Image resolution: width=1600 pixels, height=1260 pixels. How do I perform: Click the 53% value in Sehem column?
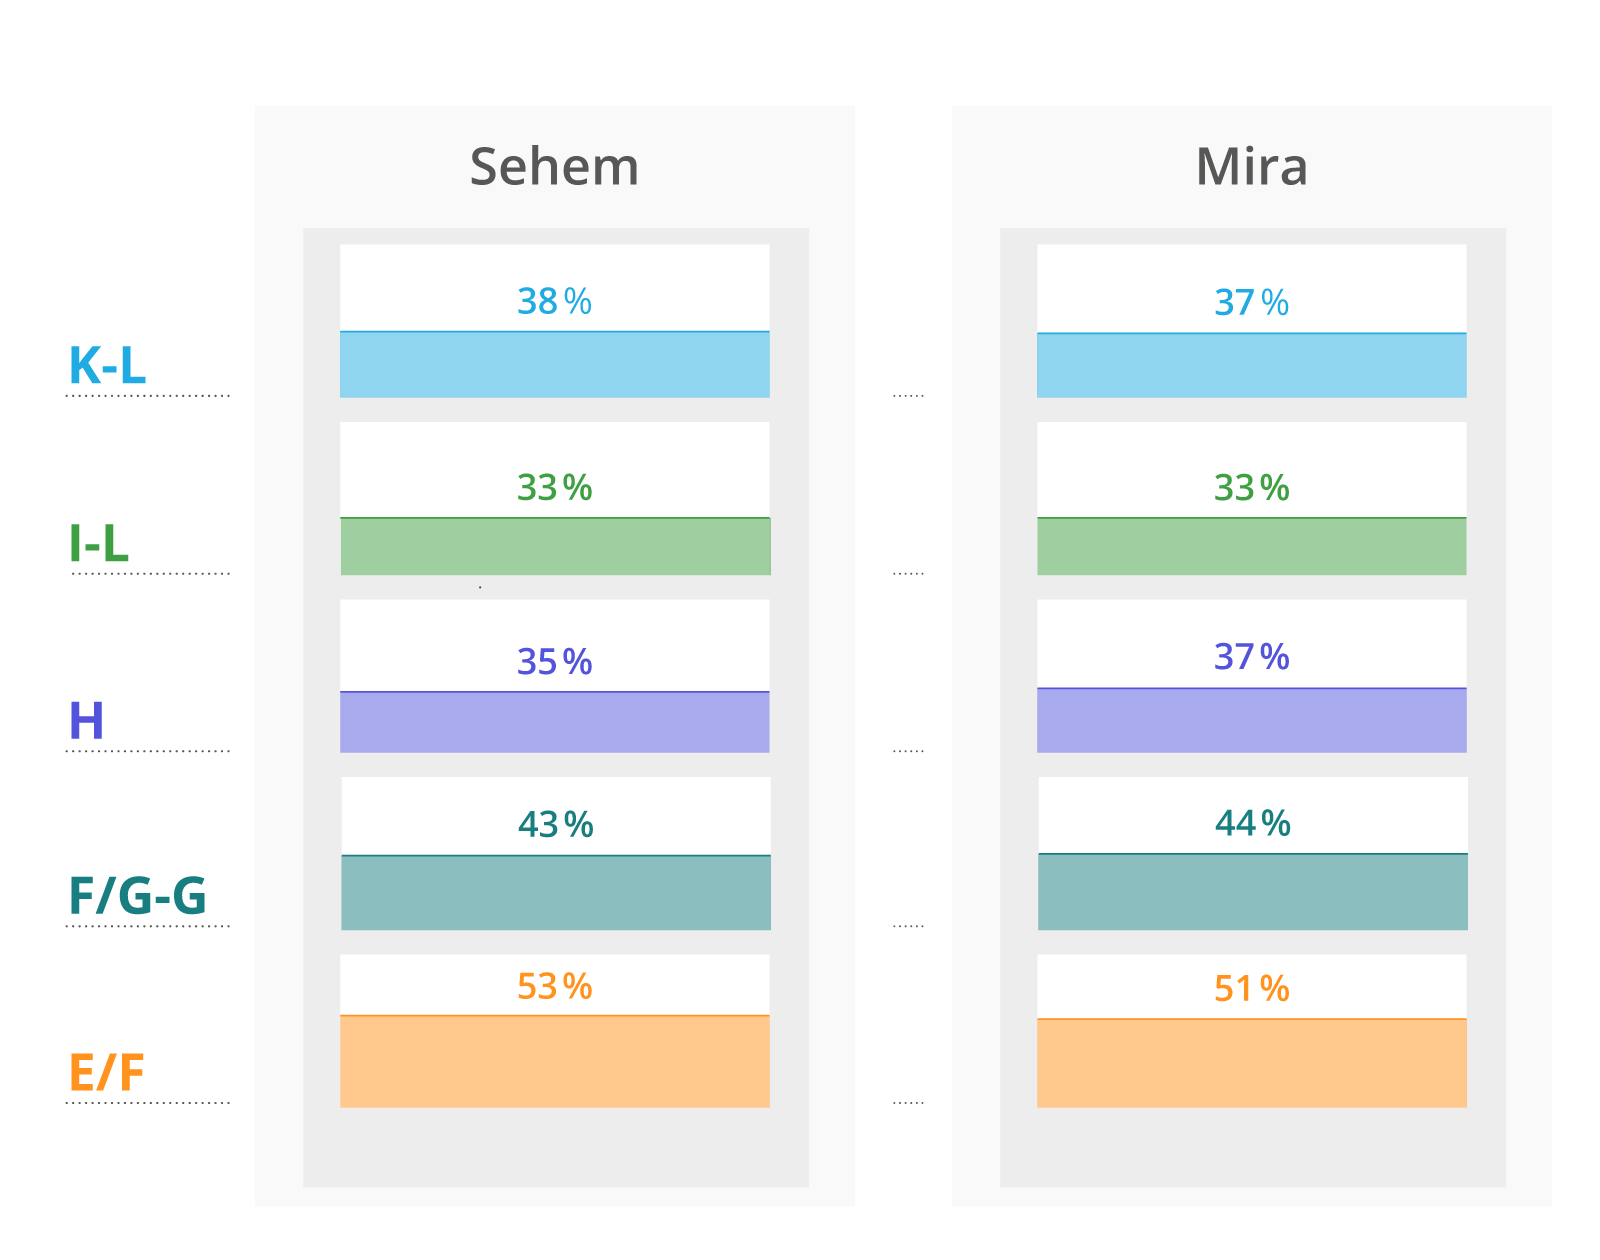pyautogui.click(x=554, y=987)
